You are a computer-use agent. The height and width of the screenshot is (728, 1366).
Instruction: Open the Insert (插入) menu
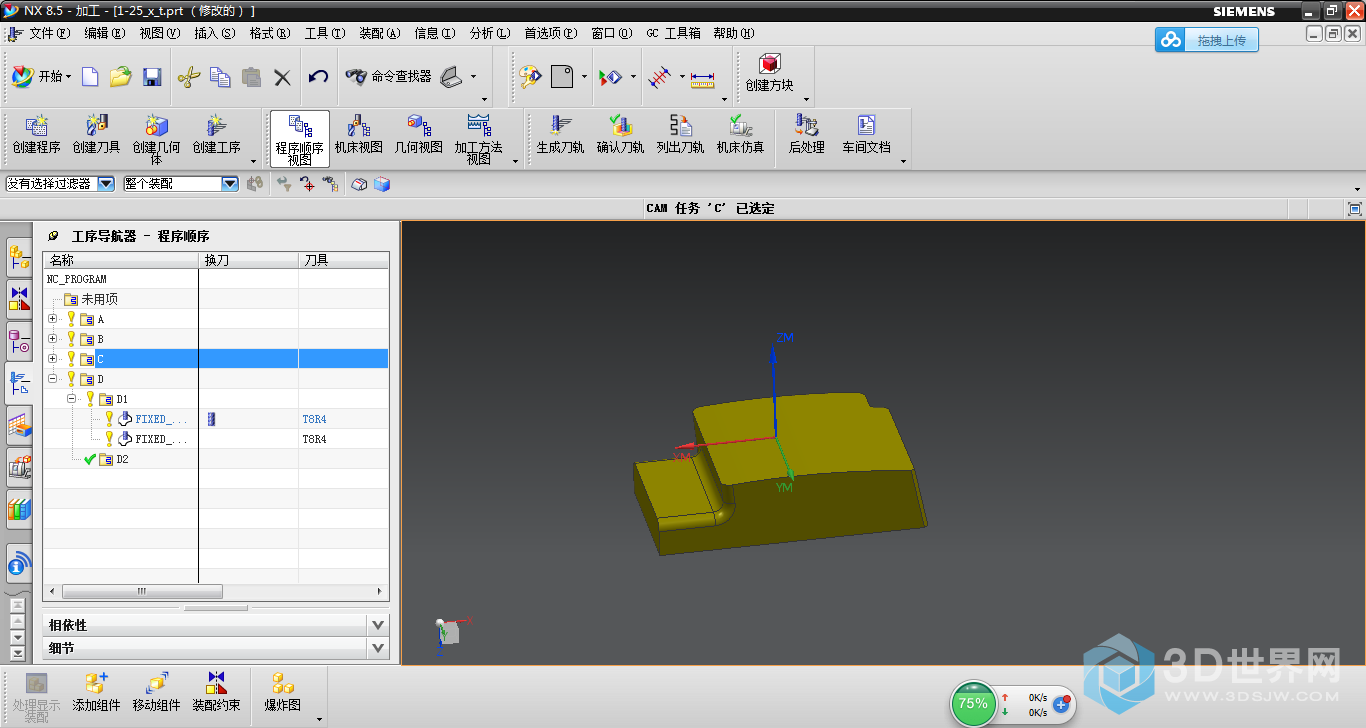click(x=215, y=33)
